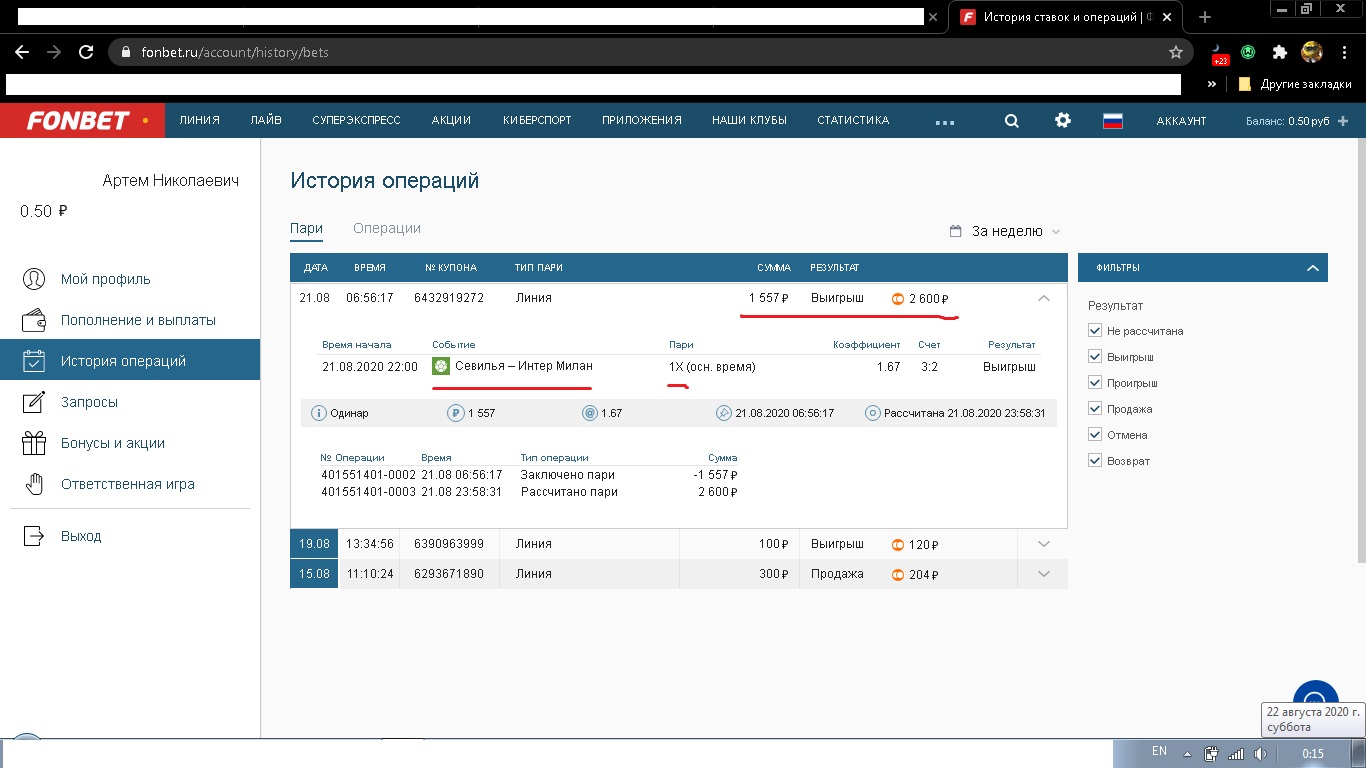Image resolution: width=1366 pixels, height=768 pixels.
Task: Switch to the Операции tab
Action: pos(387,228)
